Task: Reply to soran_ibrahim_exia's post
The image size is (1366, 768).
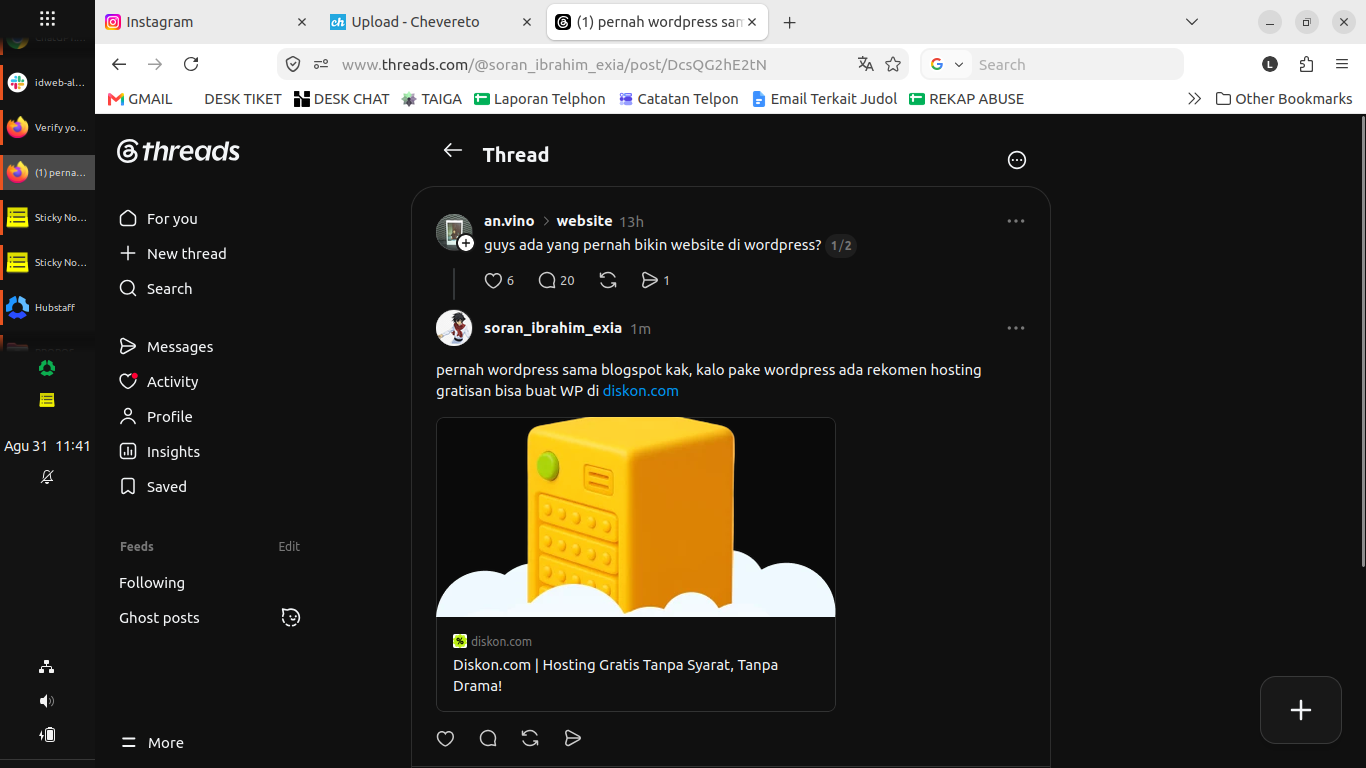Action: coord(488,738)
